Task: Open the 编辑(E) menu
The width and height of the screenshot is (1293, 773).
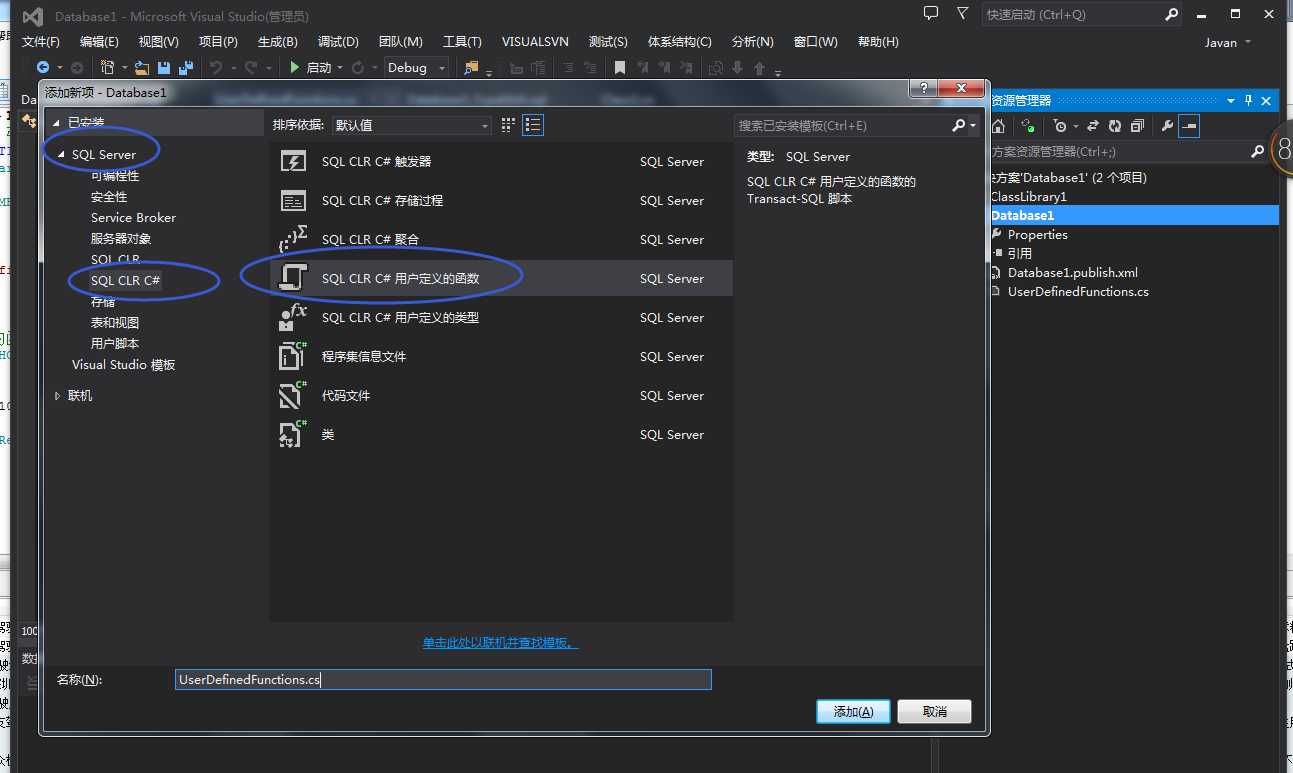Action: 99,42
